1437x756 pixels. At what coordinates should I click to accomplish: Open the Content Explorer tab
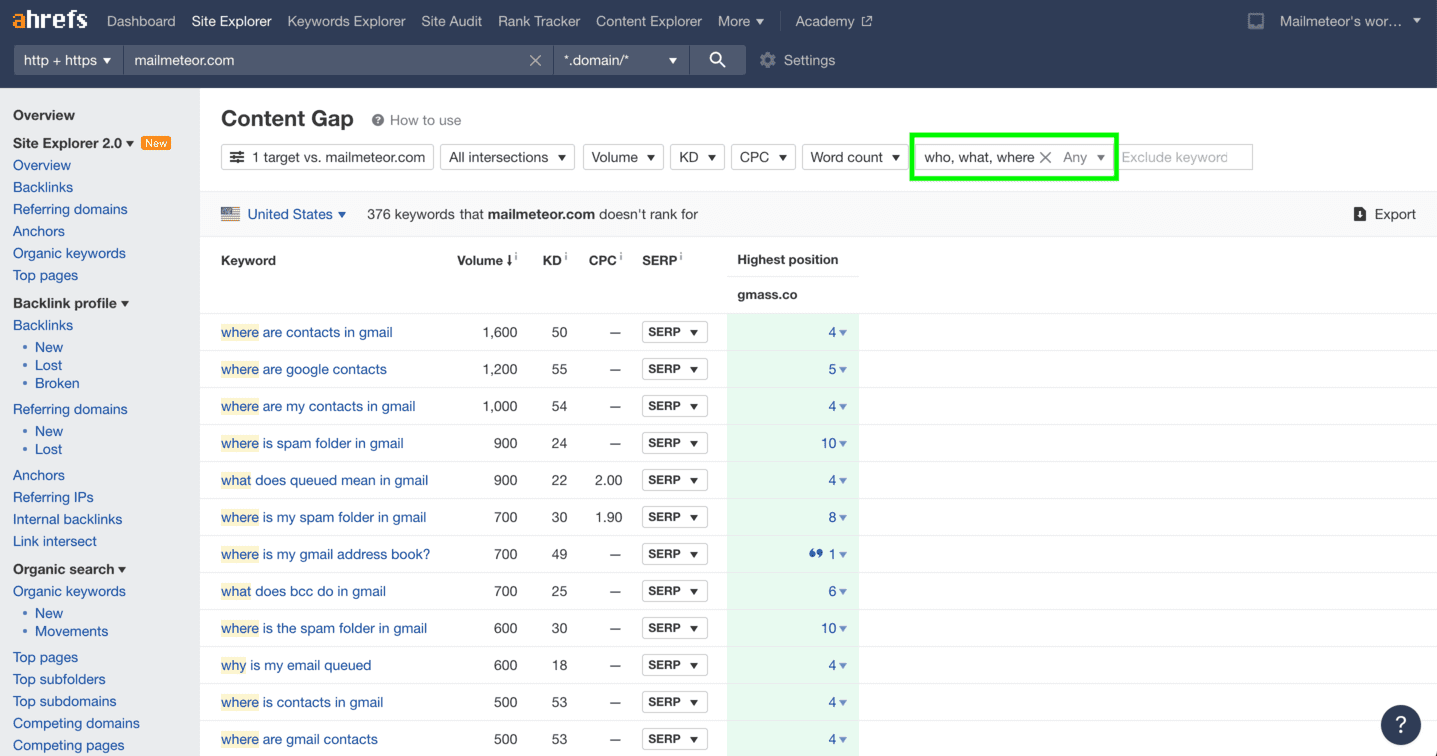tap(649, 21)
